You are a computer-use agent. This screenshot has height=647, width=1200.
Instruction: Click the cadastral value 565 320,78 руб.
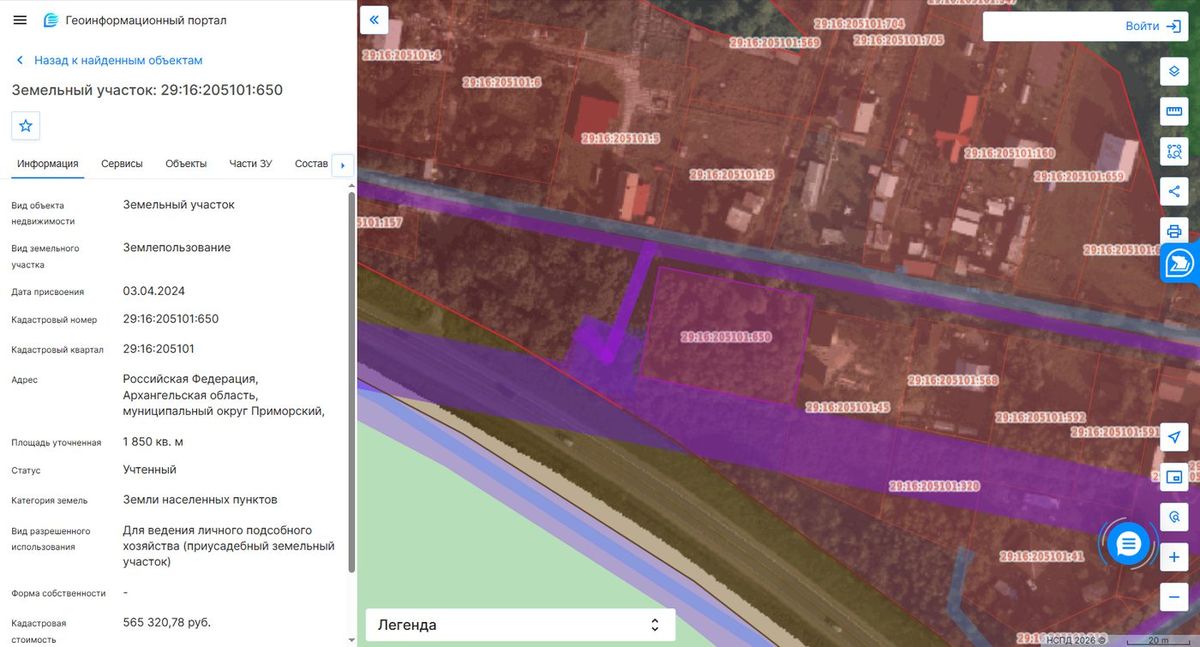click(167, 622)
